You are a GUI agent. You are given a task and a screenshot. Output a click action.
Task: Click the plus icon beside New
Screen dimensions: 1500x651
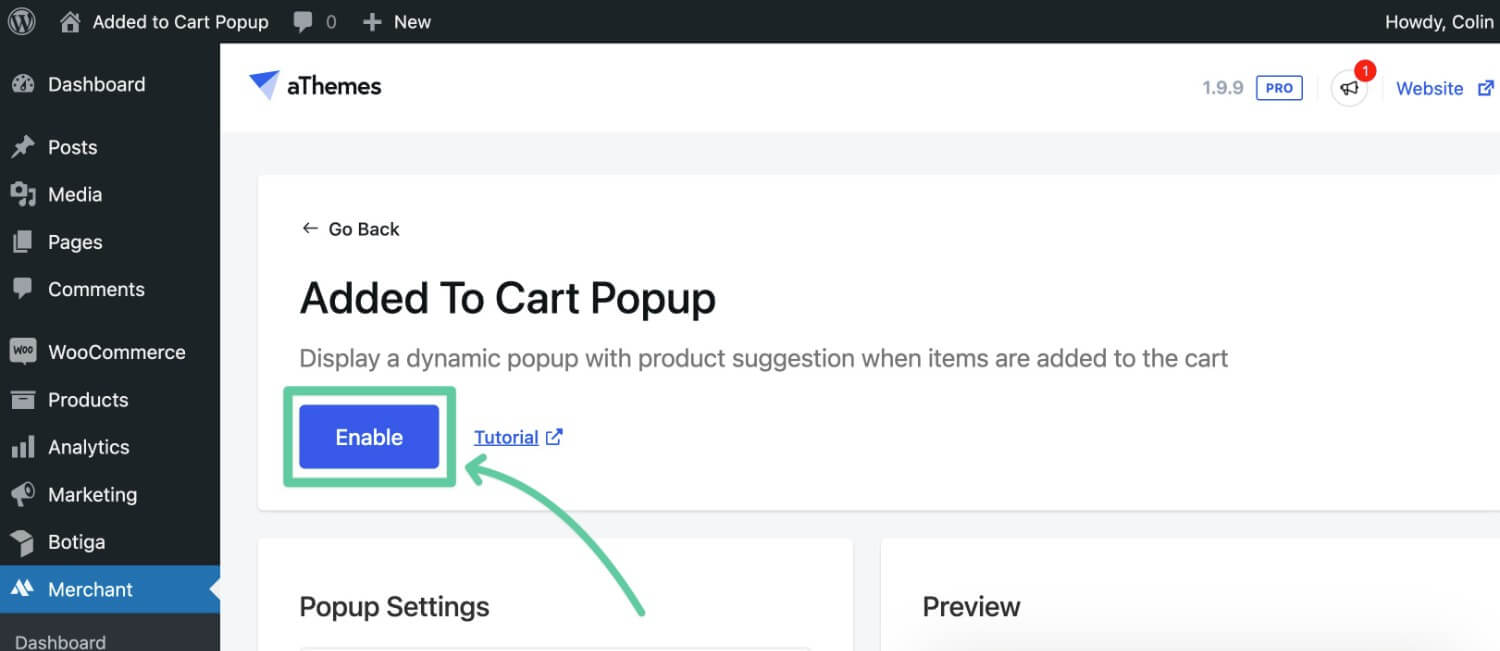(372, 22)
